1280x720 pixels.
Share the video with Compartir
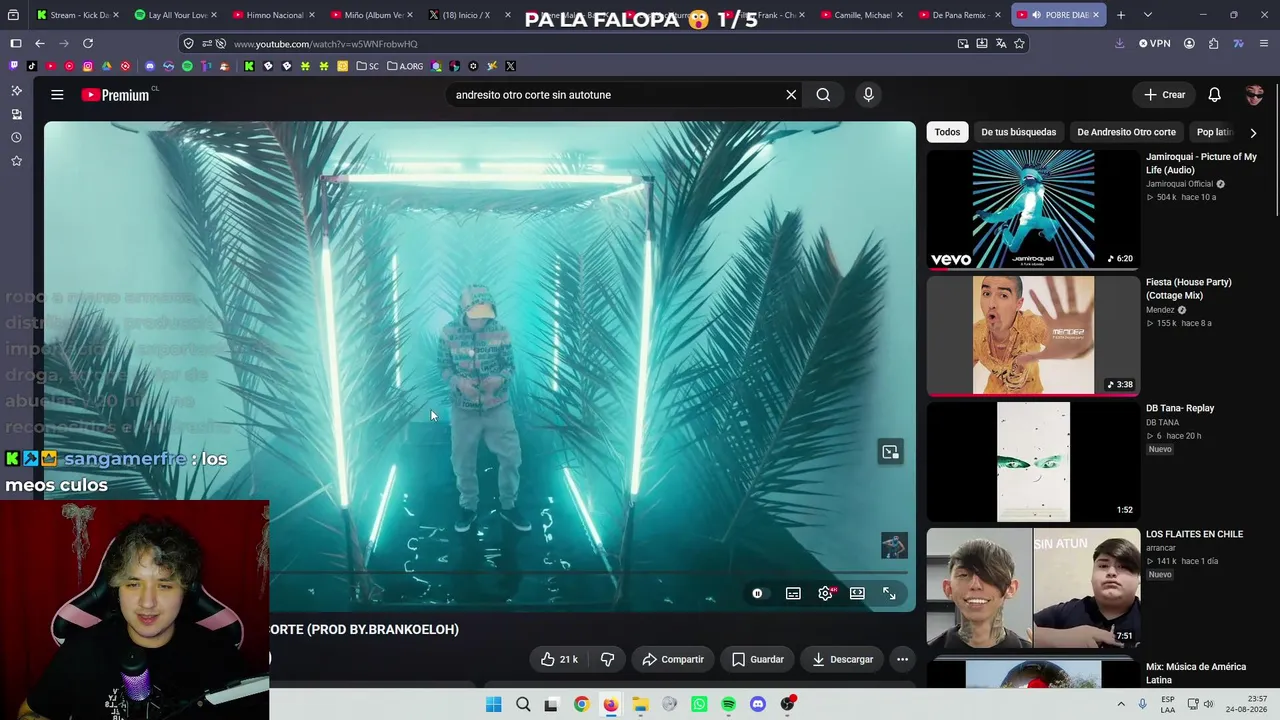673,659
